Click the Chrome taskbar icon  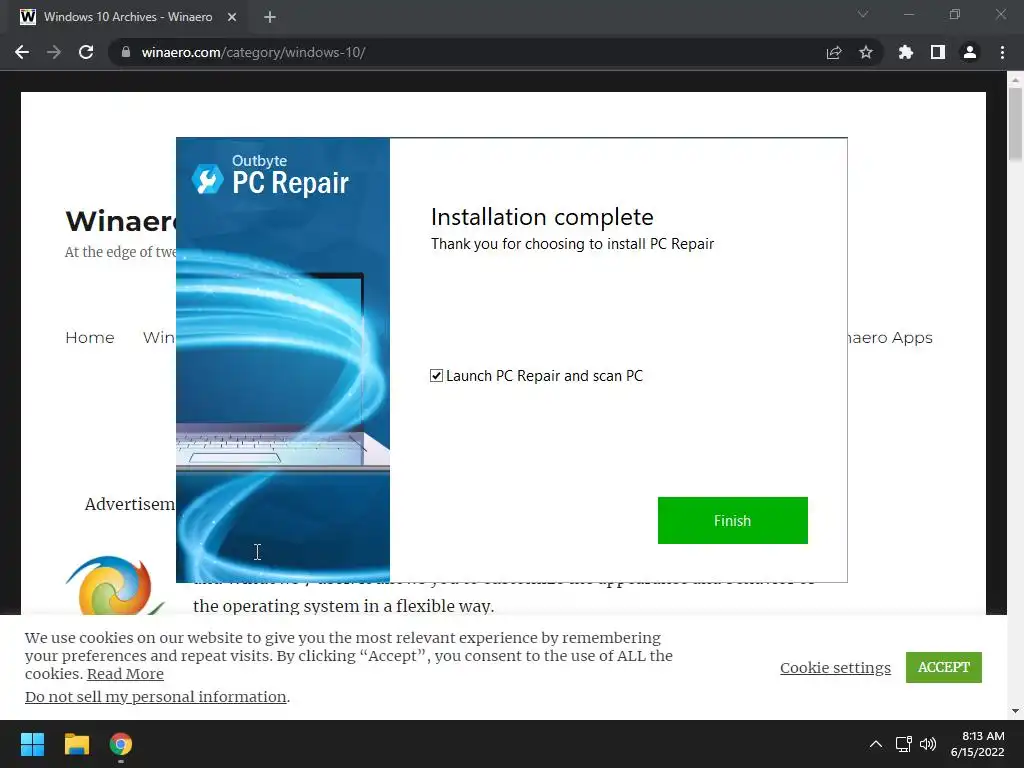[121, 744]
